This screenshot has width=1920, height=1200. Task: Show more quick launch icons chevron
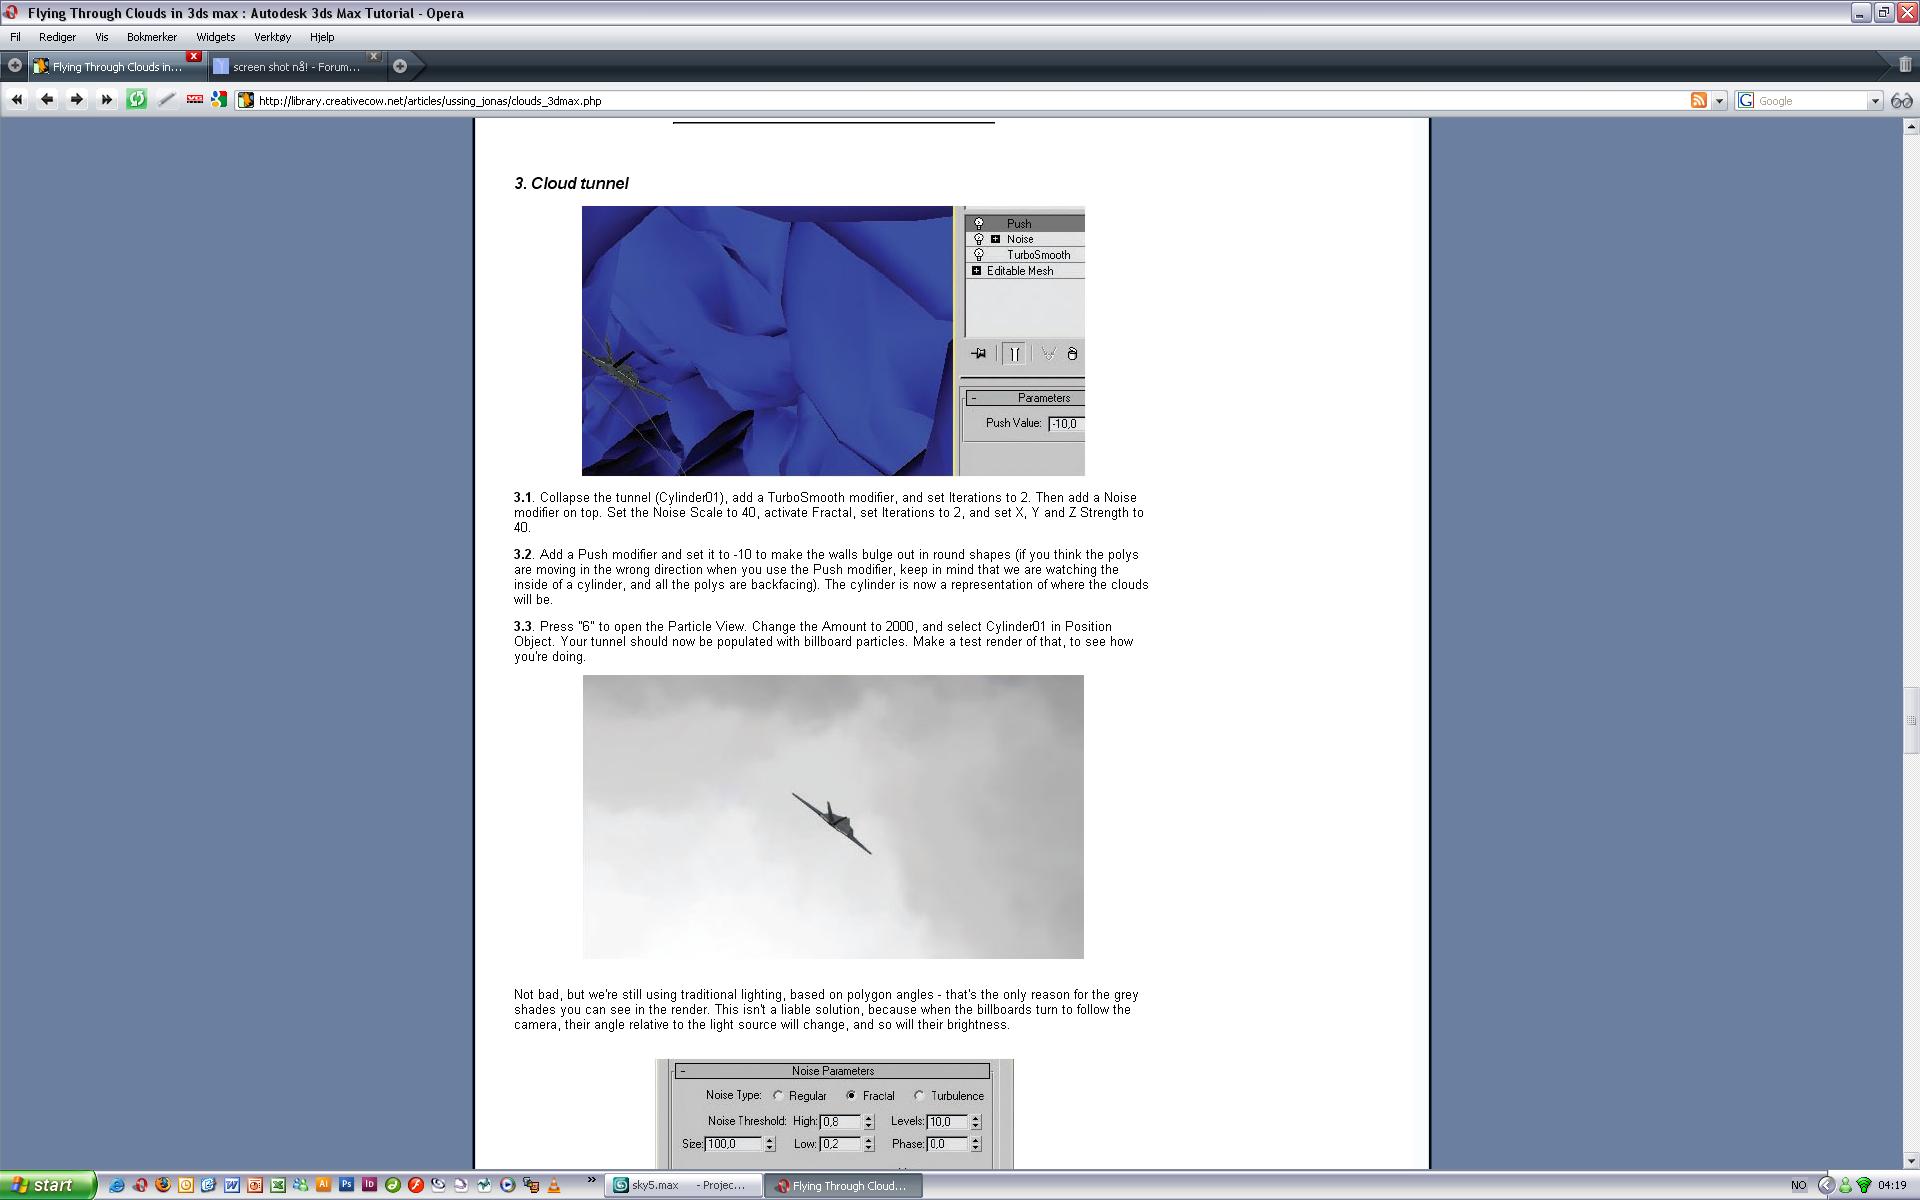591,1181
